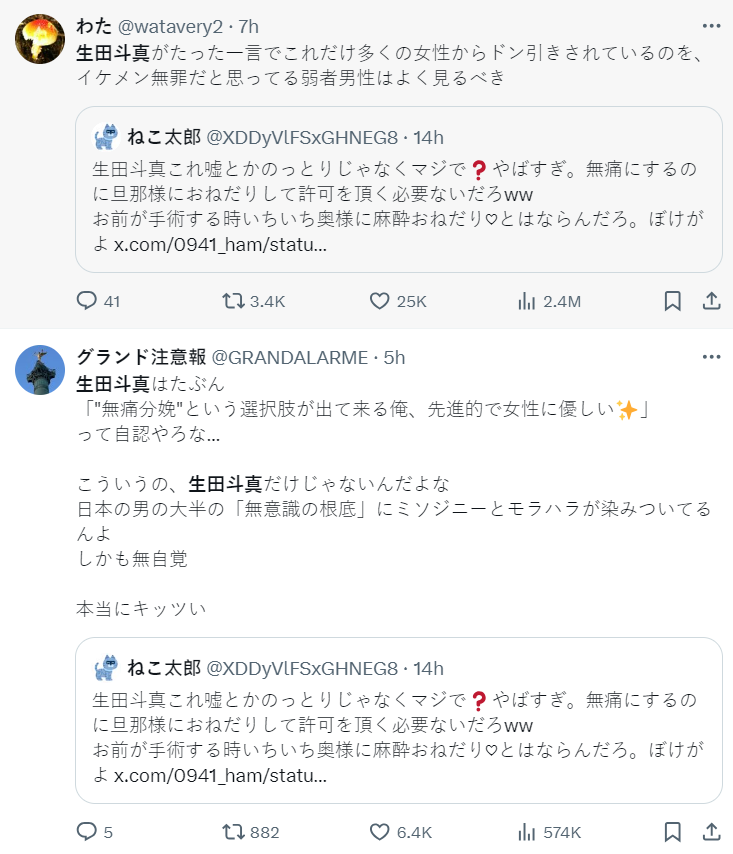
Task: Open わた profile avatar
Action: [40, 40]
